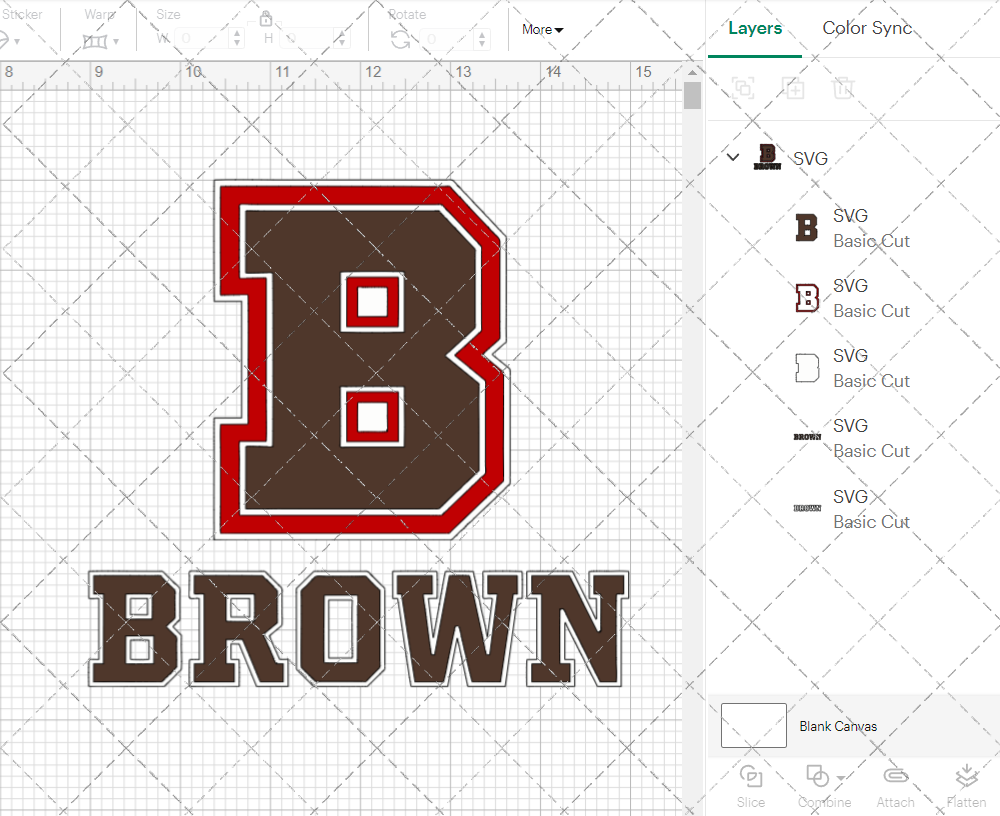The image size is (1000, 816).
Task: Click the duplicate layer icon in Layers panel
Action: (794, 88)
